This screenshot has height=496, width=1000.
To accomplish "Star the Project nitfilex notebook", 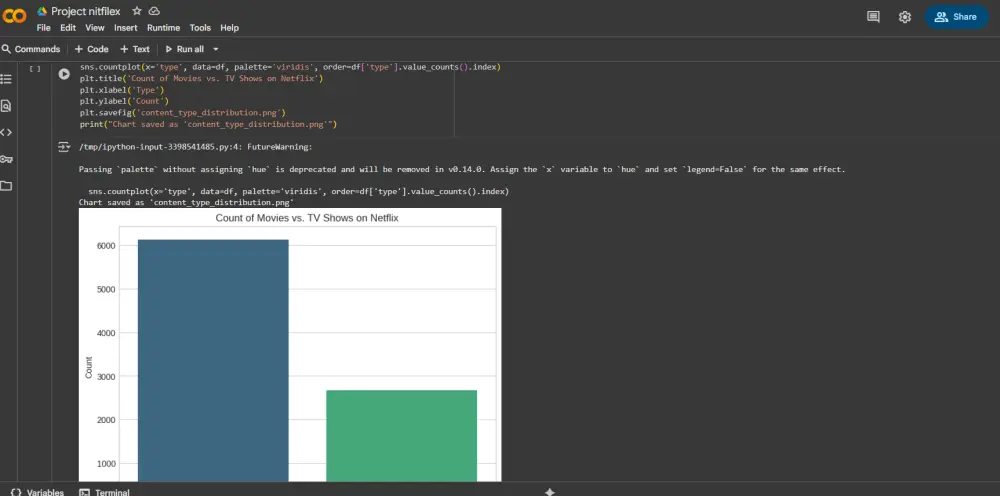I will pos(136,11).
